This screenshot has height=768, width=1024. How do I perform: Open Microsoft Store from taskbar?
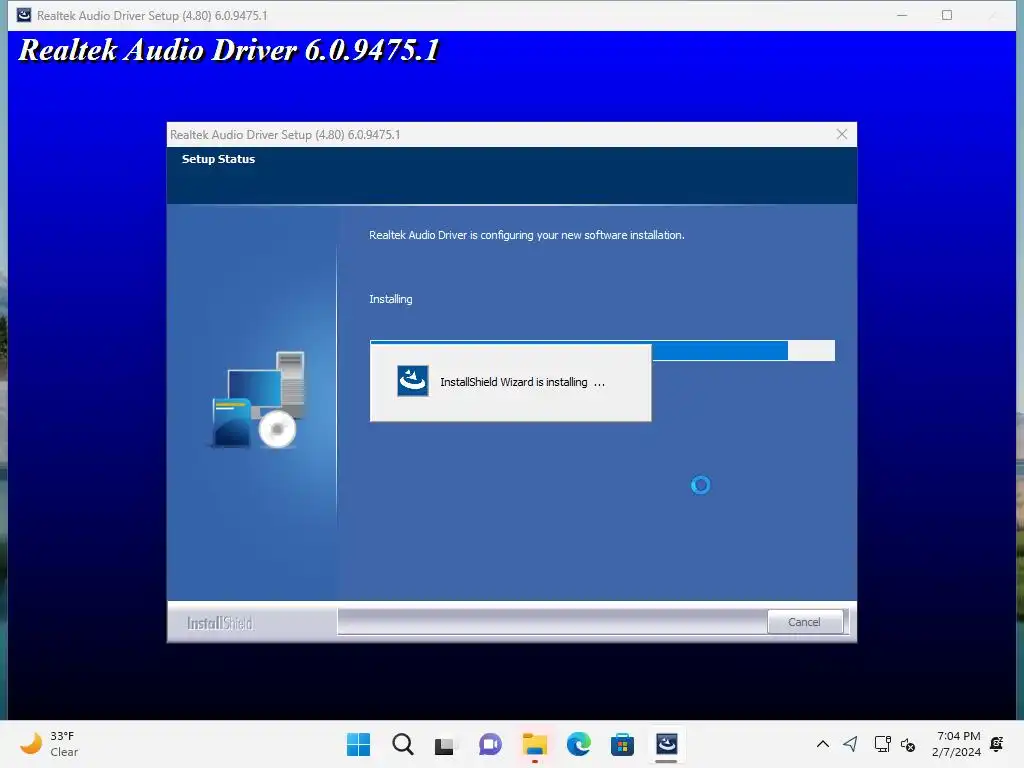(622, 744)
